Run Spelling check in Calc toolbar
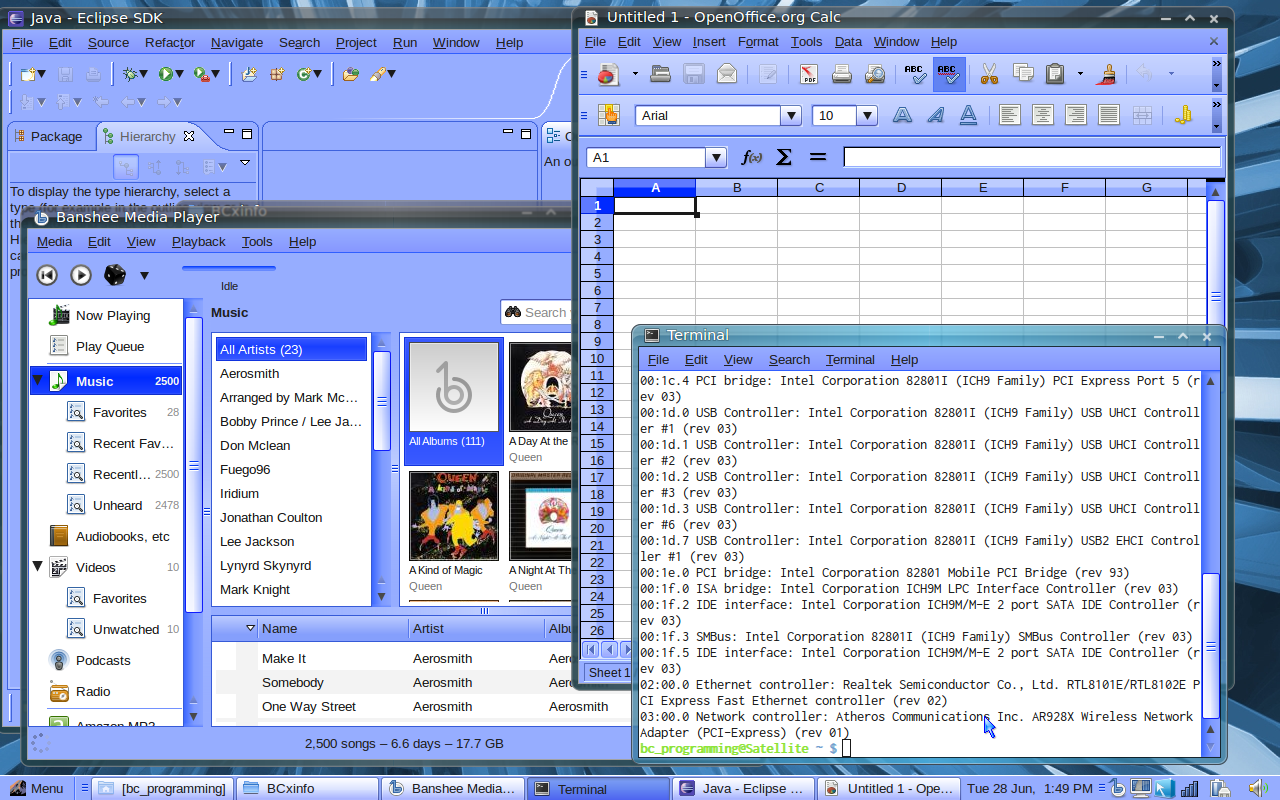Viewport: 1280px width, 800px height. [x=914, y=73]
